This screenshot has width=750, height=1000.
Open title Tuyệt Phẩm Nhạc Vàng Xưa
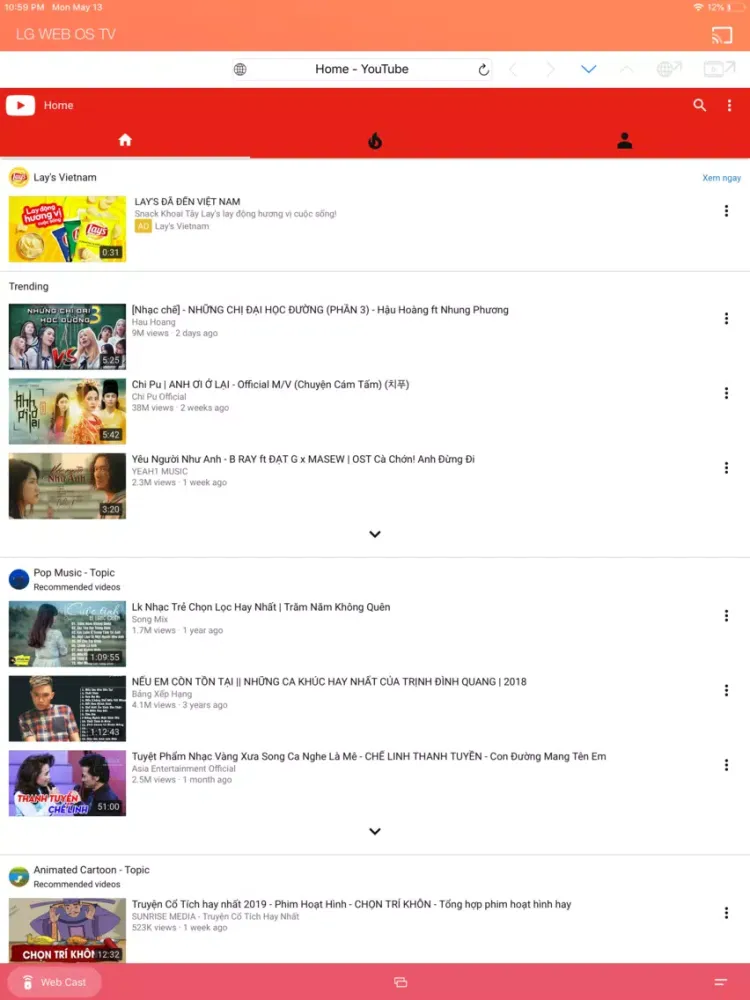click(369, 756)
